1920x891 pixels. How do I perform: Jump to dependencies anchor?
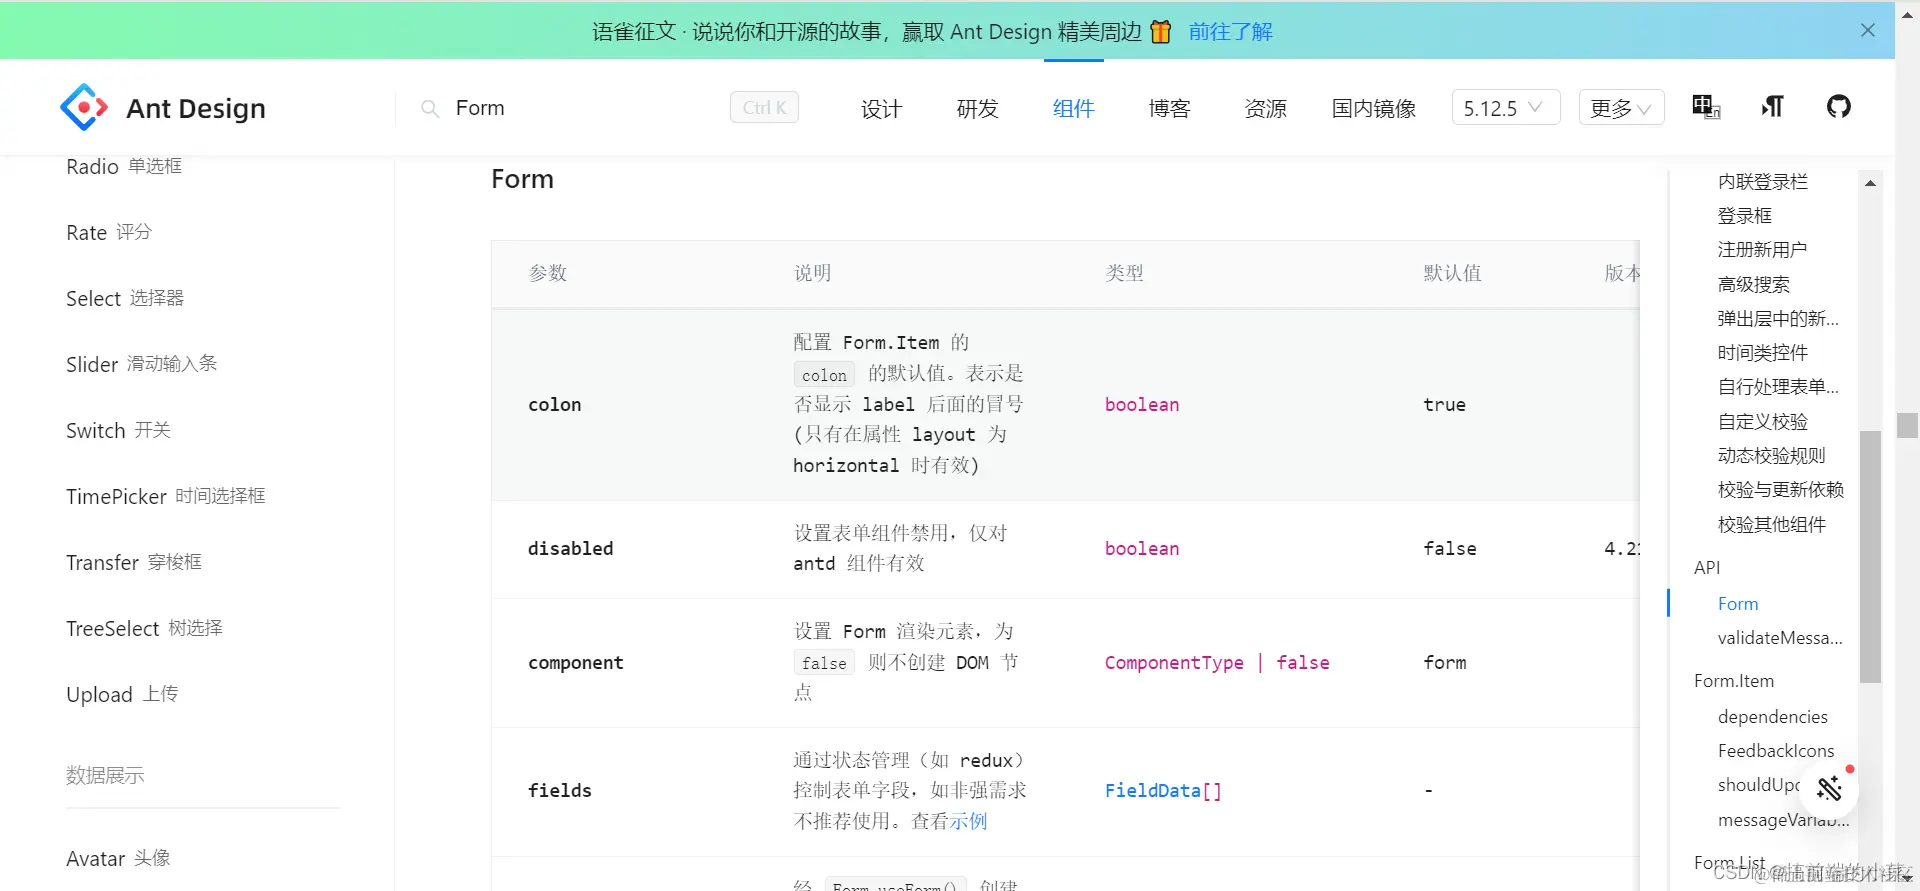coord(1772,716)
